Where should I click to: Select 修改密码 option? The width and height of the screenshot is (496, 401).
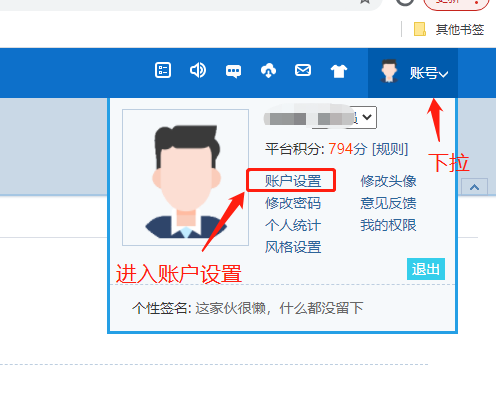[293, 203]
